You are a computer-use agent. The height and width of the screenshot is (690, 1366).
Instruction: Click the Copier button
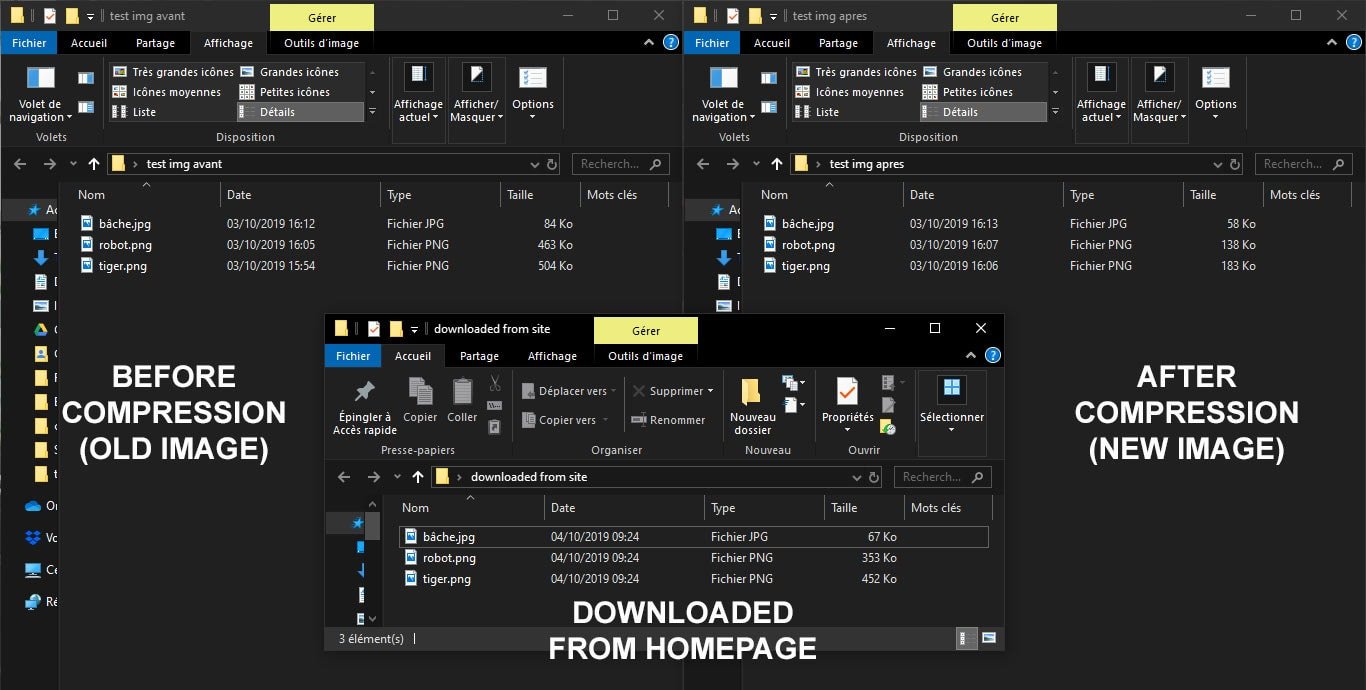click(420, 400)
